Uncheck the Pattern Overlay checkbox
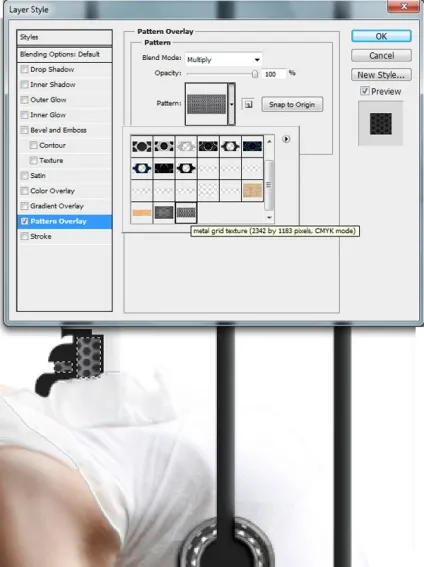 click(25, 221)
